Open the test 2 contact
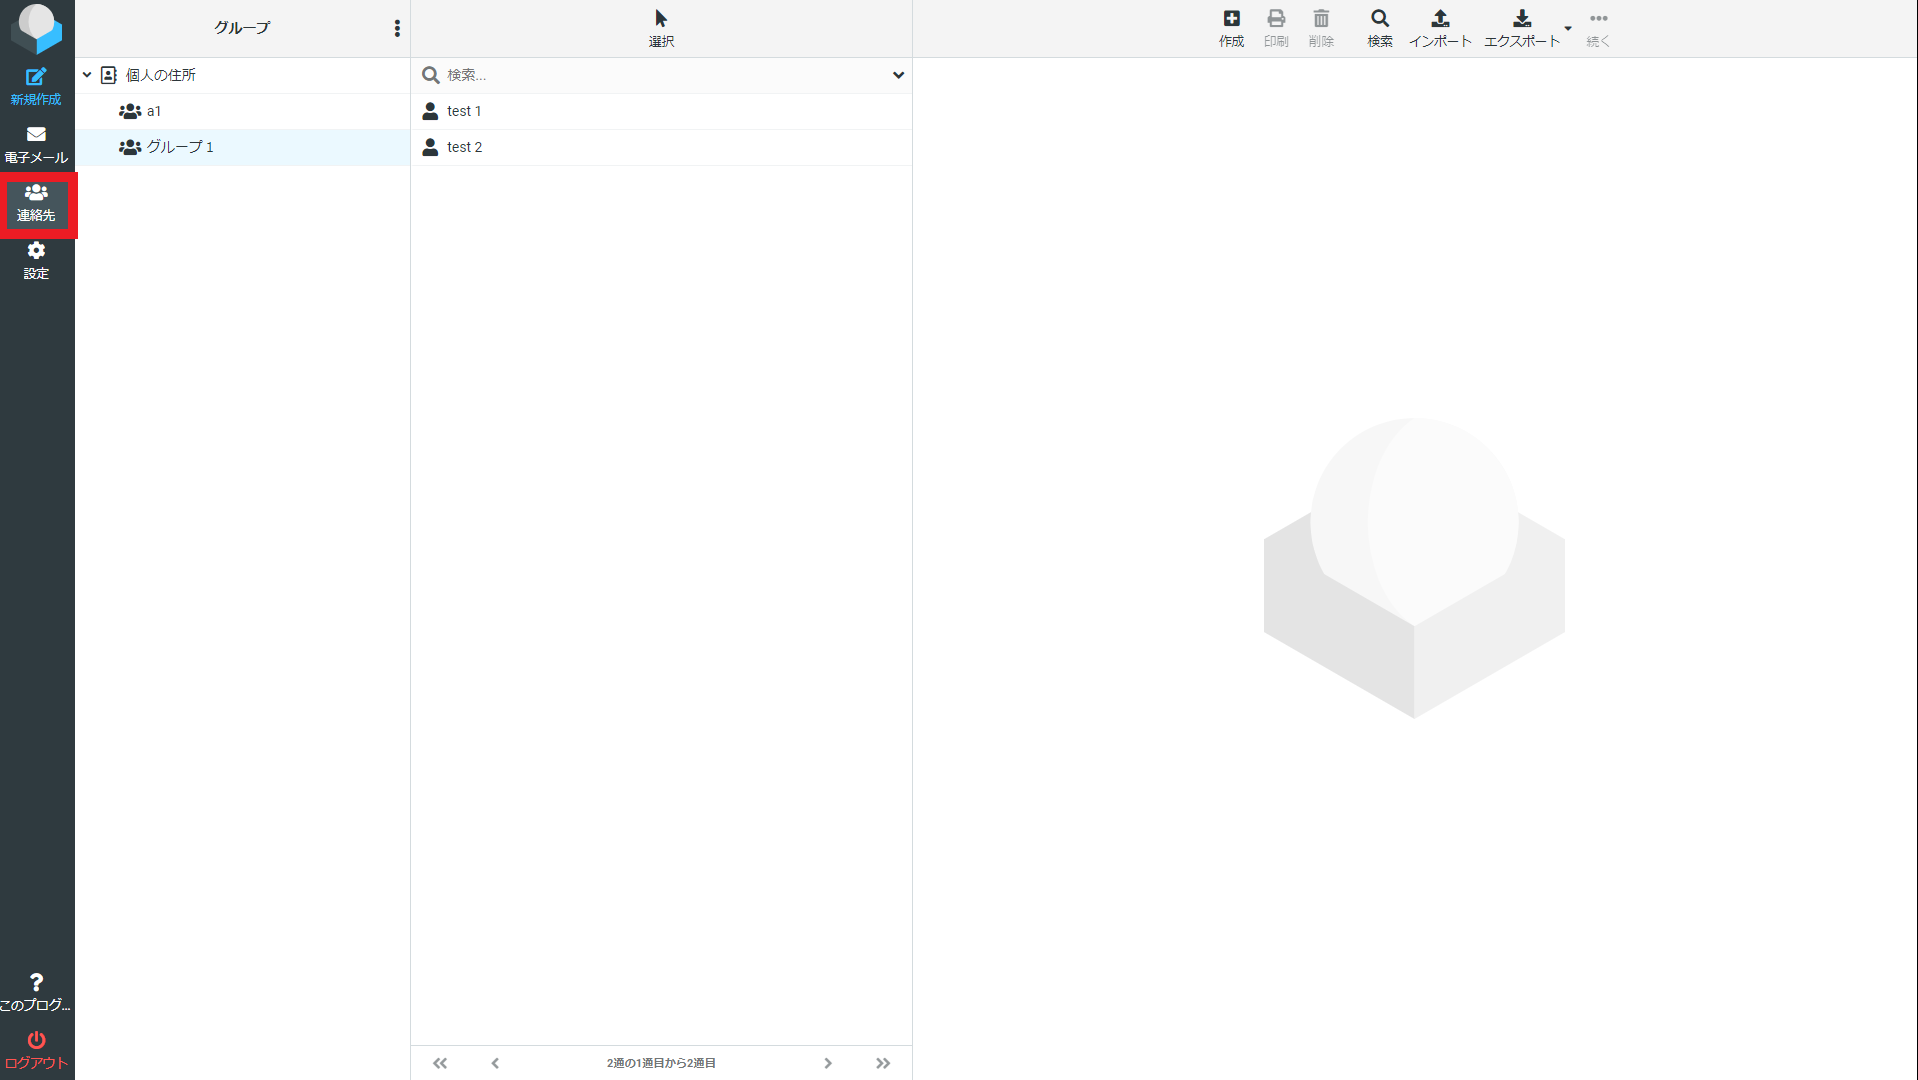Screen dimensions: 1918x1080 tap(464, 147)
